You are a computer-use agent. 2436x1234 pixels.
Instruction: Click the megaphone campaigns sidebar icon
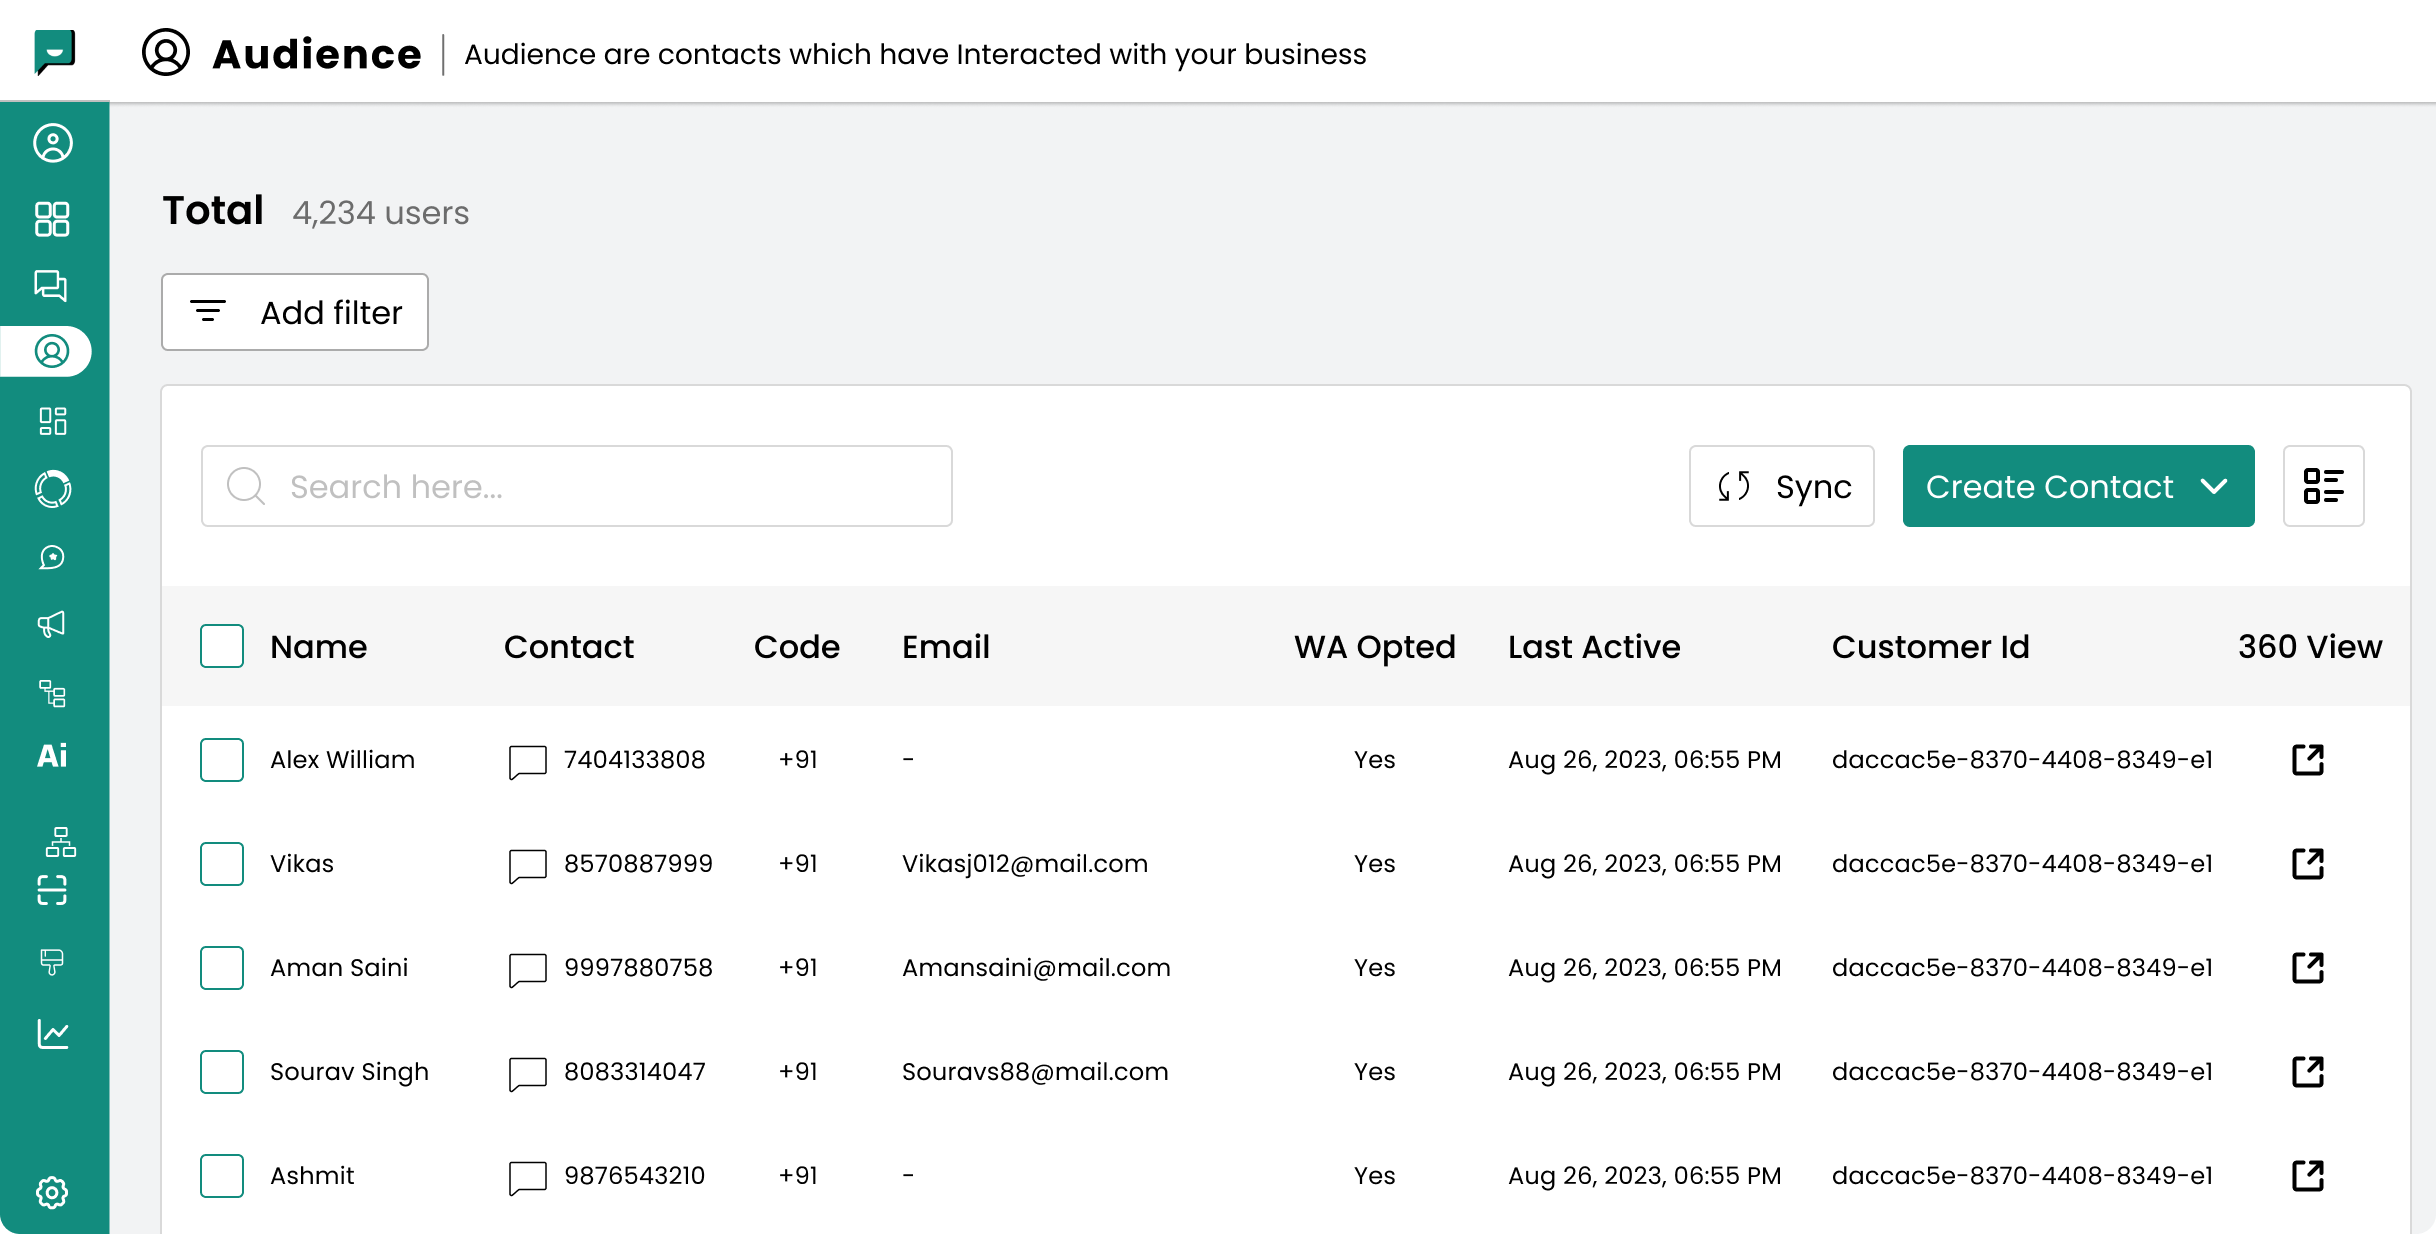pos(52,625)
